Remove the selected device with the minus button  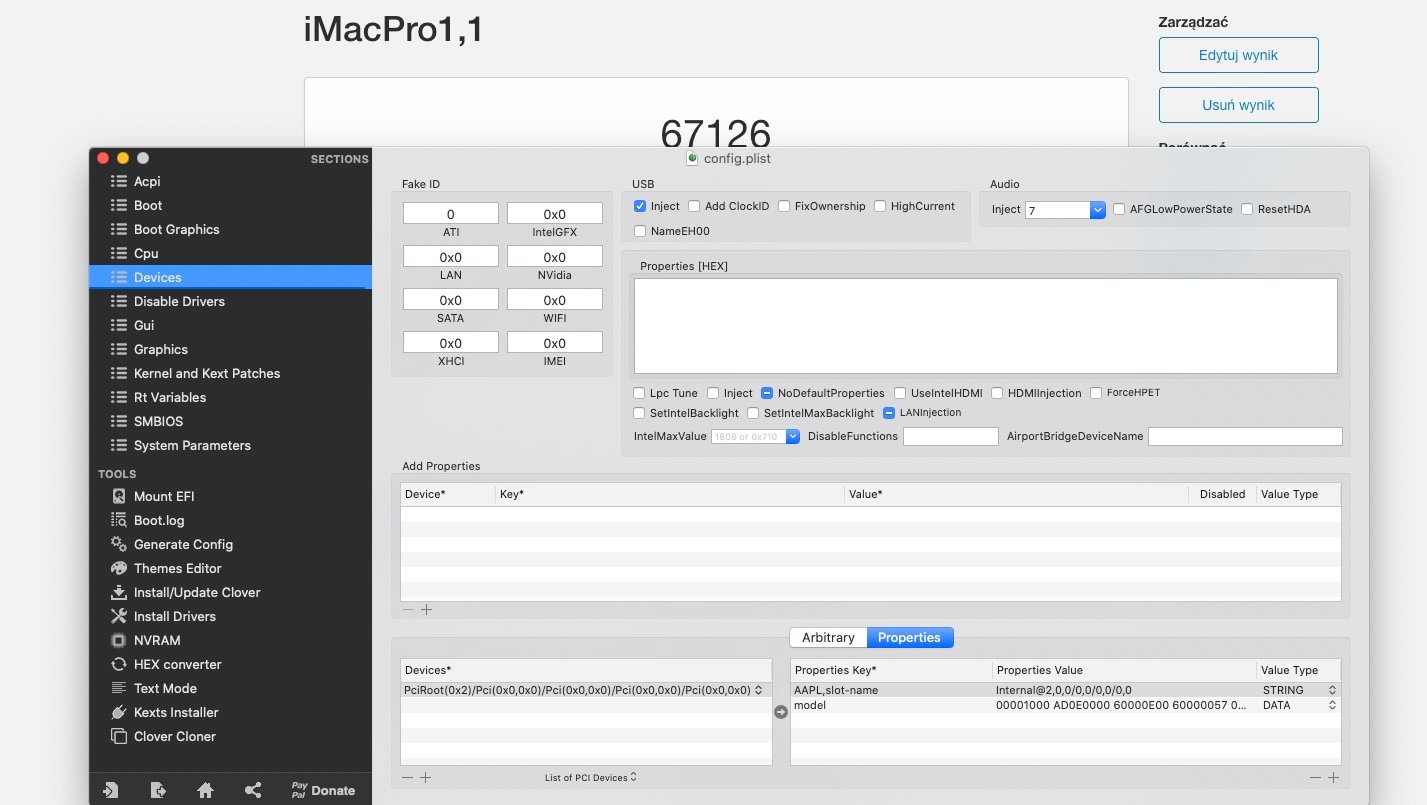[x=408, y=777]
